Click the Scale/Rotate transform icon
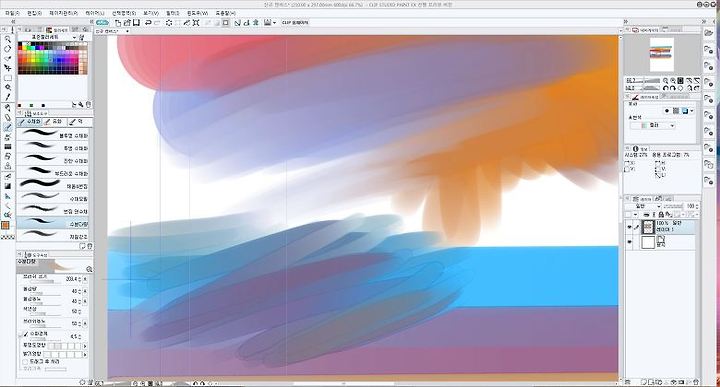Image resolution: width=720 pixels, height=387 pixels. click(196, 22)
